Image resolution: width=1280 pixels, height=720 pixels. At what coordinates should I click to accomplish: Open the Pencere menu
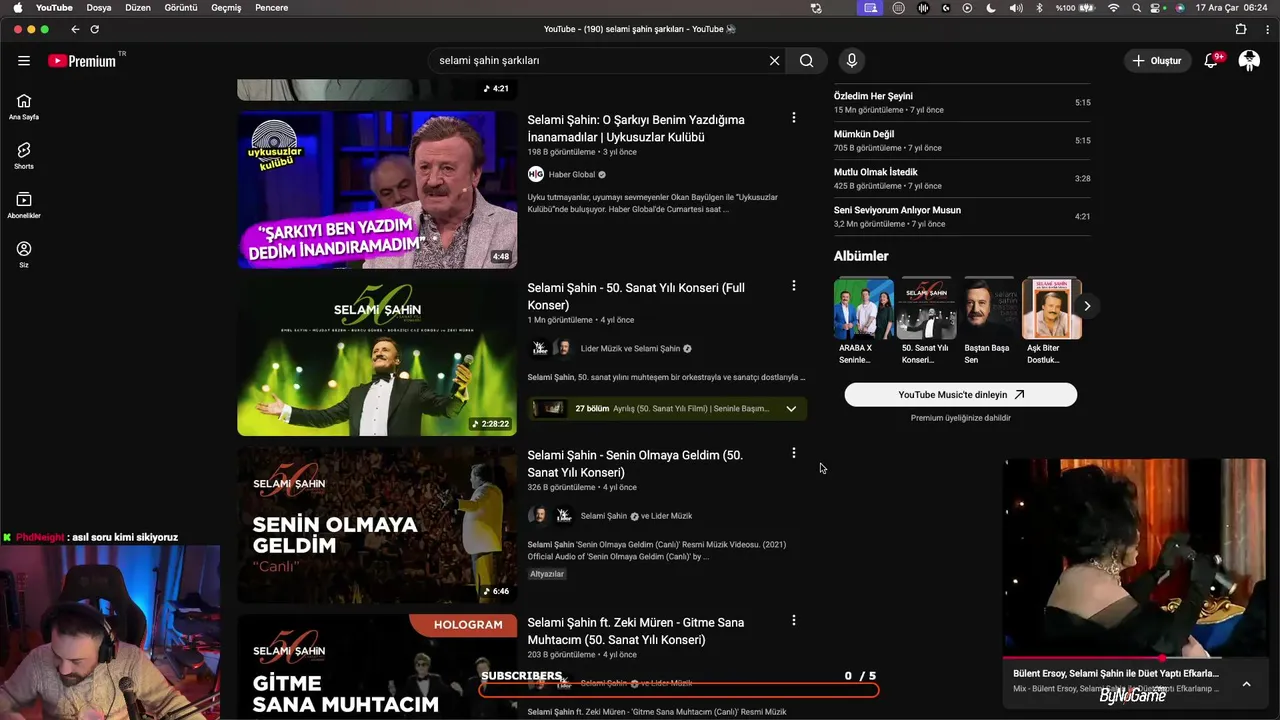click(x=272, y=8)
